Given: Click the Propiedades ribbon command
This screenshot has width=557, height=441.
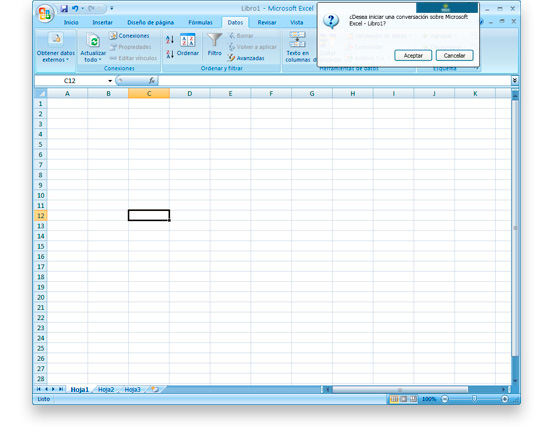Looking at the screenshot, I should click(x=130, y=47).
